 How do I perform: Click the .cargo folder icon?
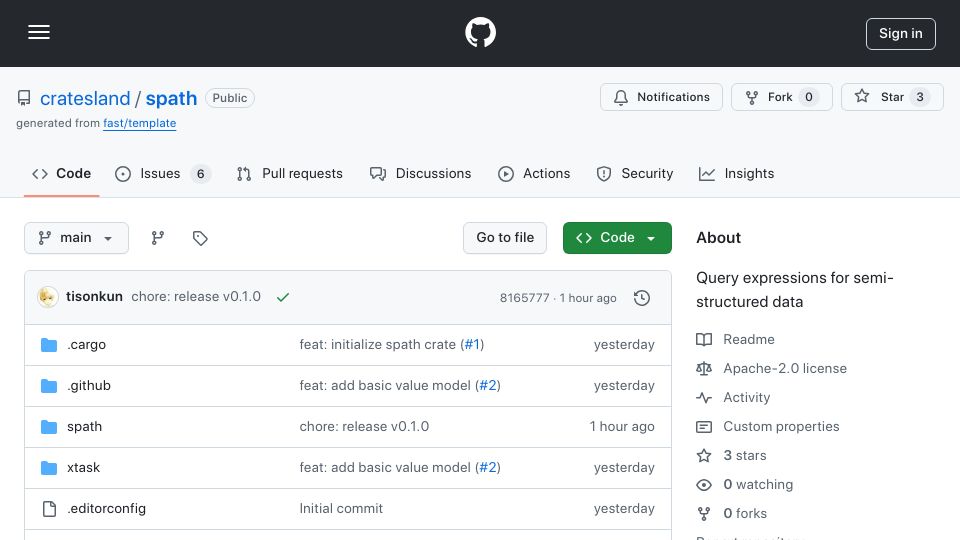(x=49, y=345)
